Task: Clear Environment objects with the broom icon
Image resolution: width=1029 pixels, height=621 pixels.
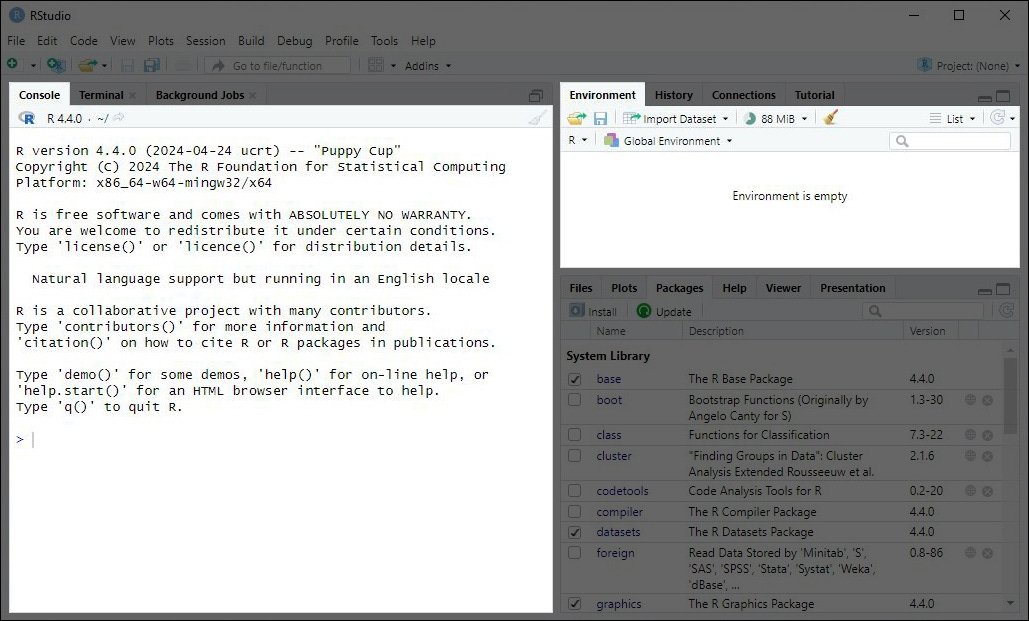Action: [x=830, y=118]
